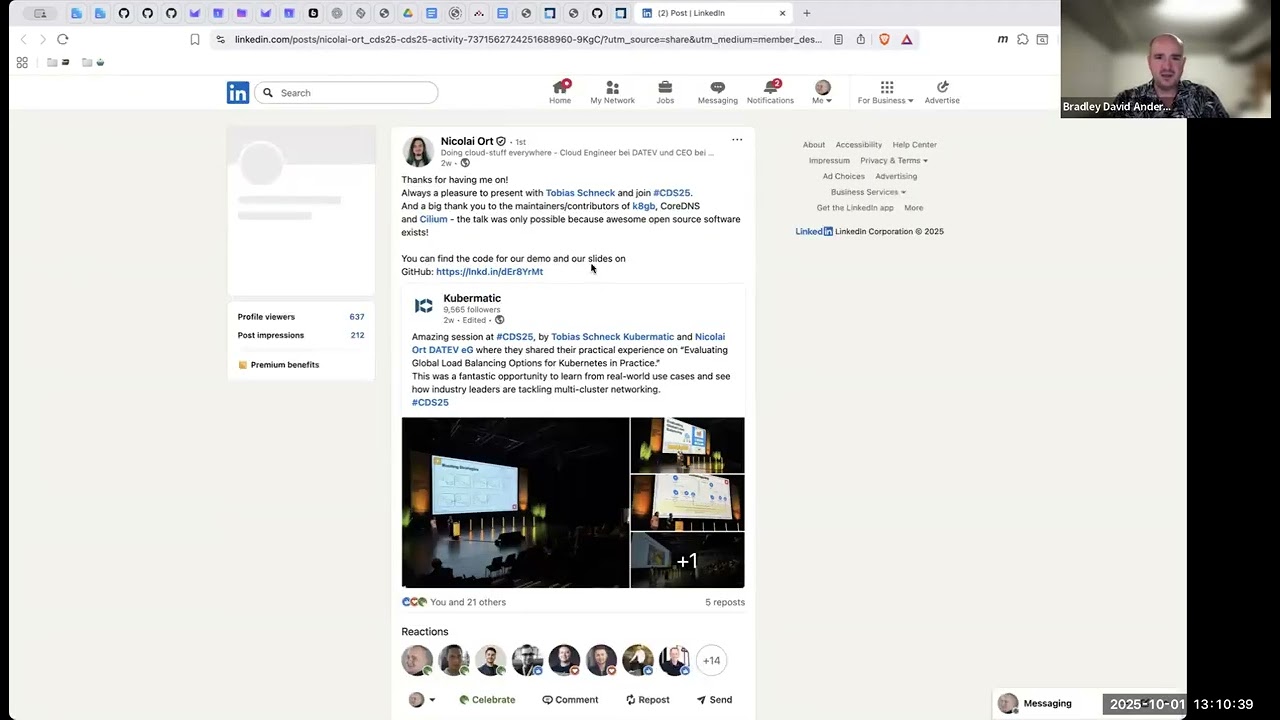Open the k8gb link
Screen dimensions: 1280x720
pos(643,206)
